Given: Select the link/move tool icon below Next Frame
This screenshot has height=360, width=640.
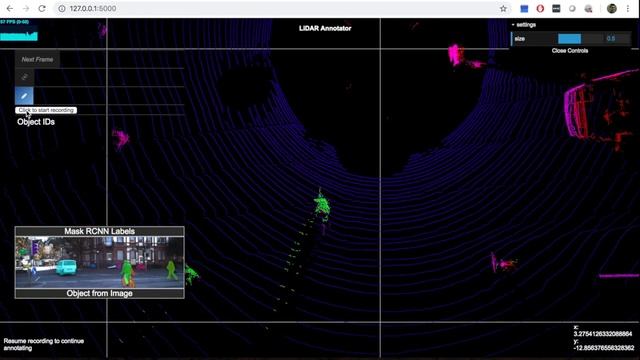Looking at the screenshot, I should pyautogui.click(x=24, y=77).
